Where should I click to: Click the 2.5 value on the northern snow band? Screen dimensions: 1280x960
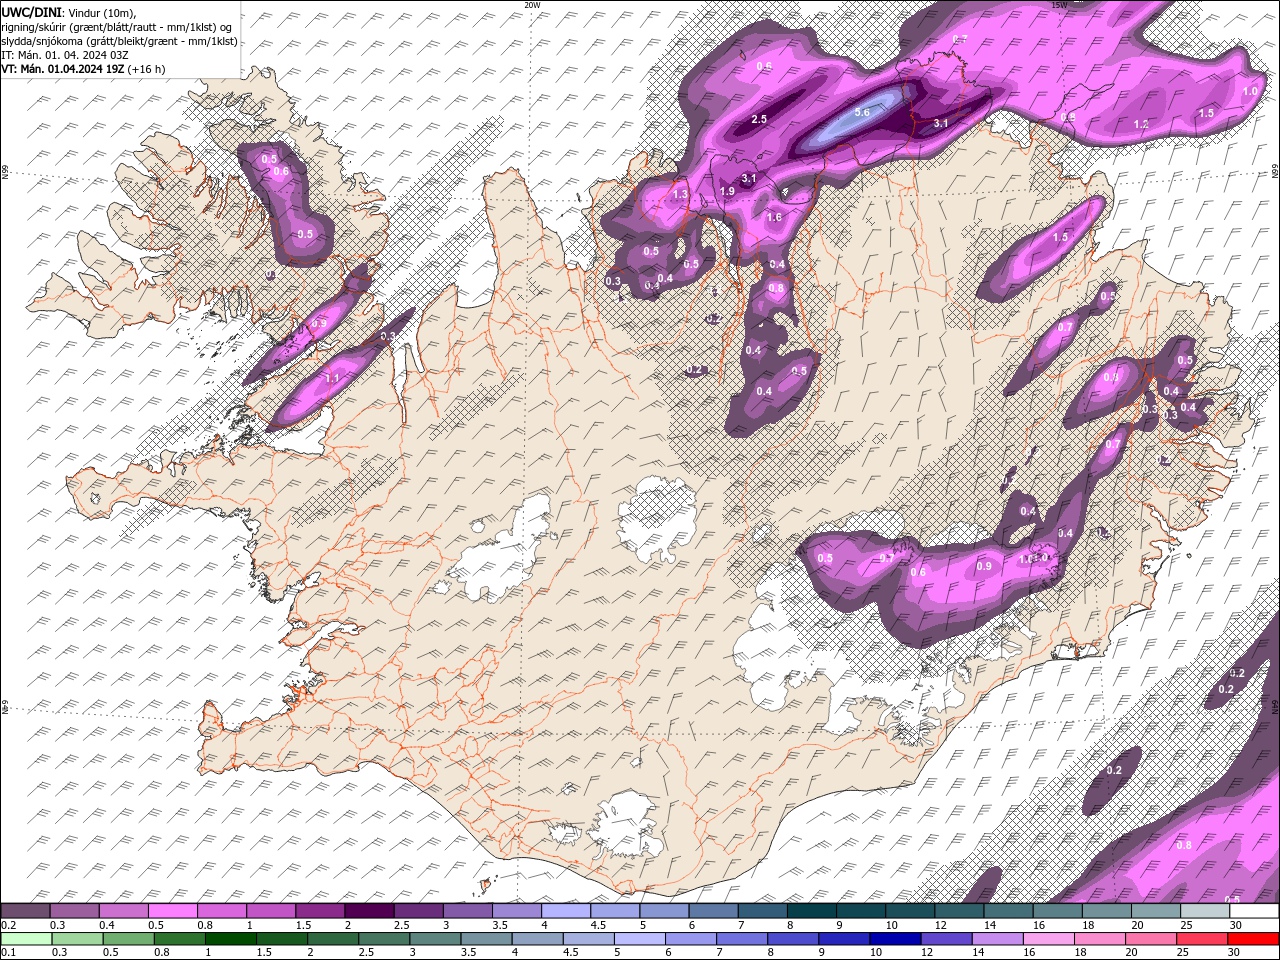coord(759,119)
